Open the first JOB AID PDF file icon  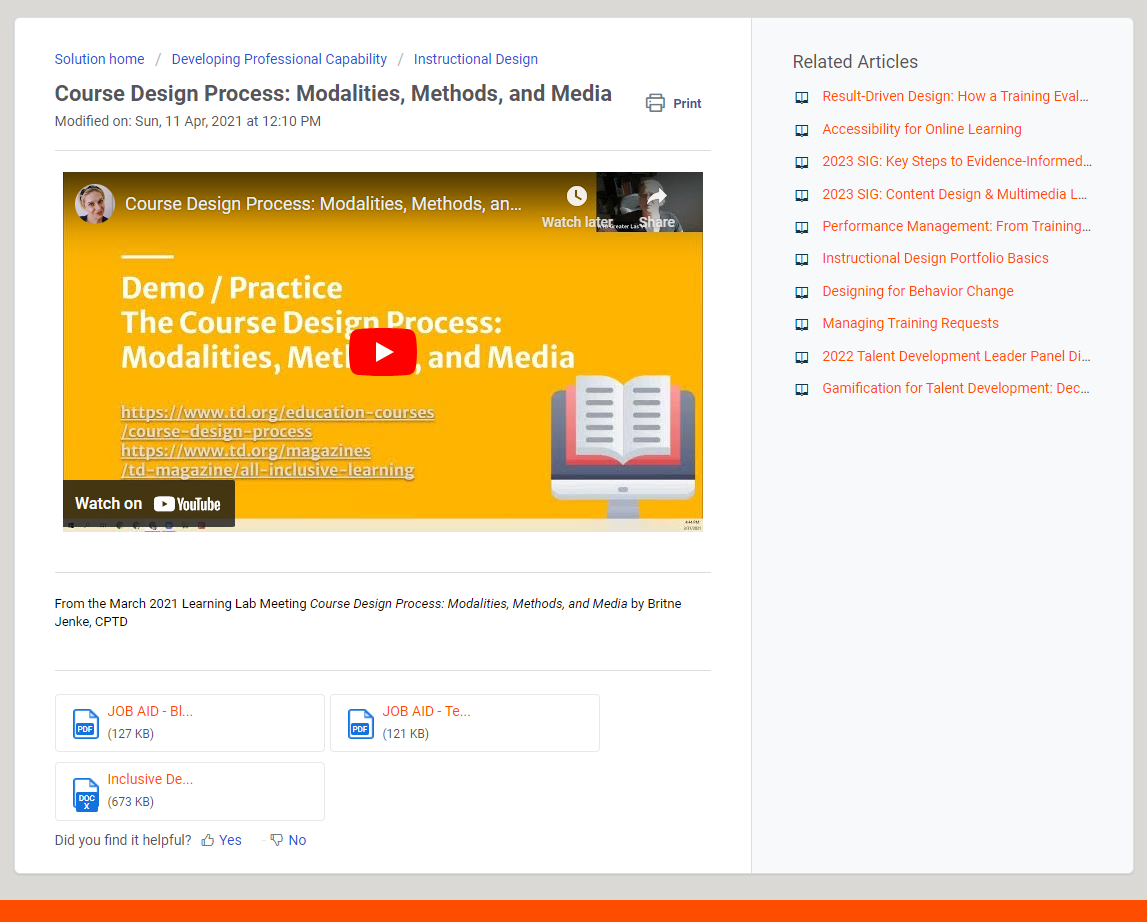tap(86, 723)
